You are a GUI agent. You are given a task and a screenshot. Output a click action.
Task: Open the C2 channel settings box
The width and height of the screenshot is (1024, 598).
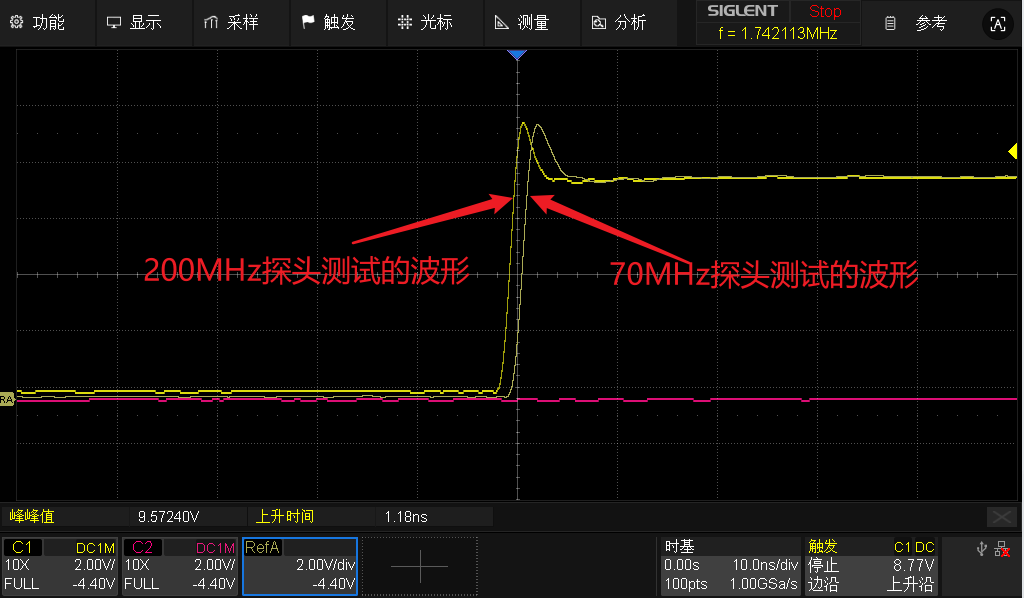pos(180,566)
